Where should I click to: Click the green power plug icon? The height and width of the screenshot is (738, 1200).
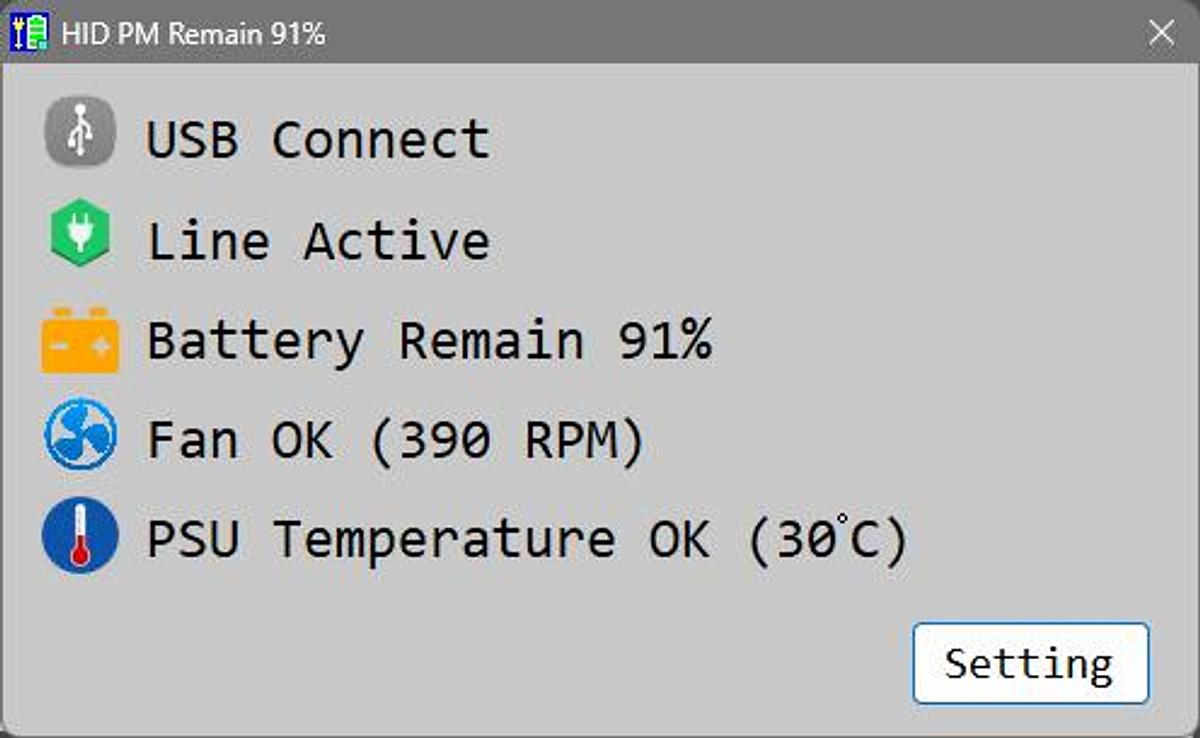pyautogui.click(x=80, y=233)
